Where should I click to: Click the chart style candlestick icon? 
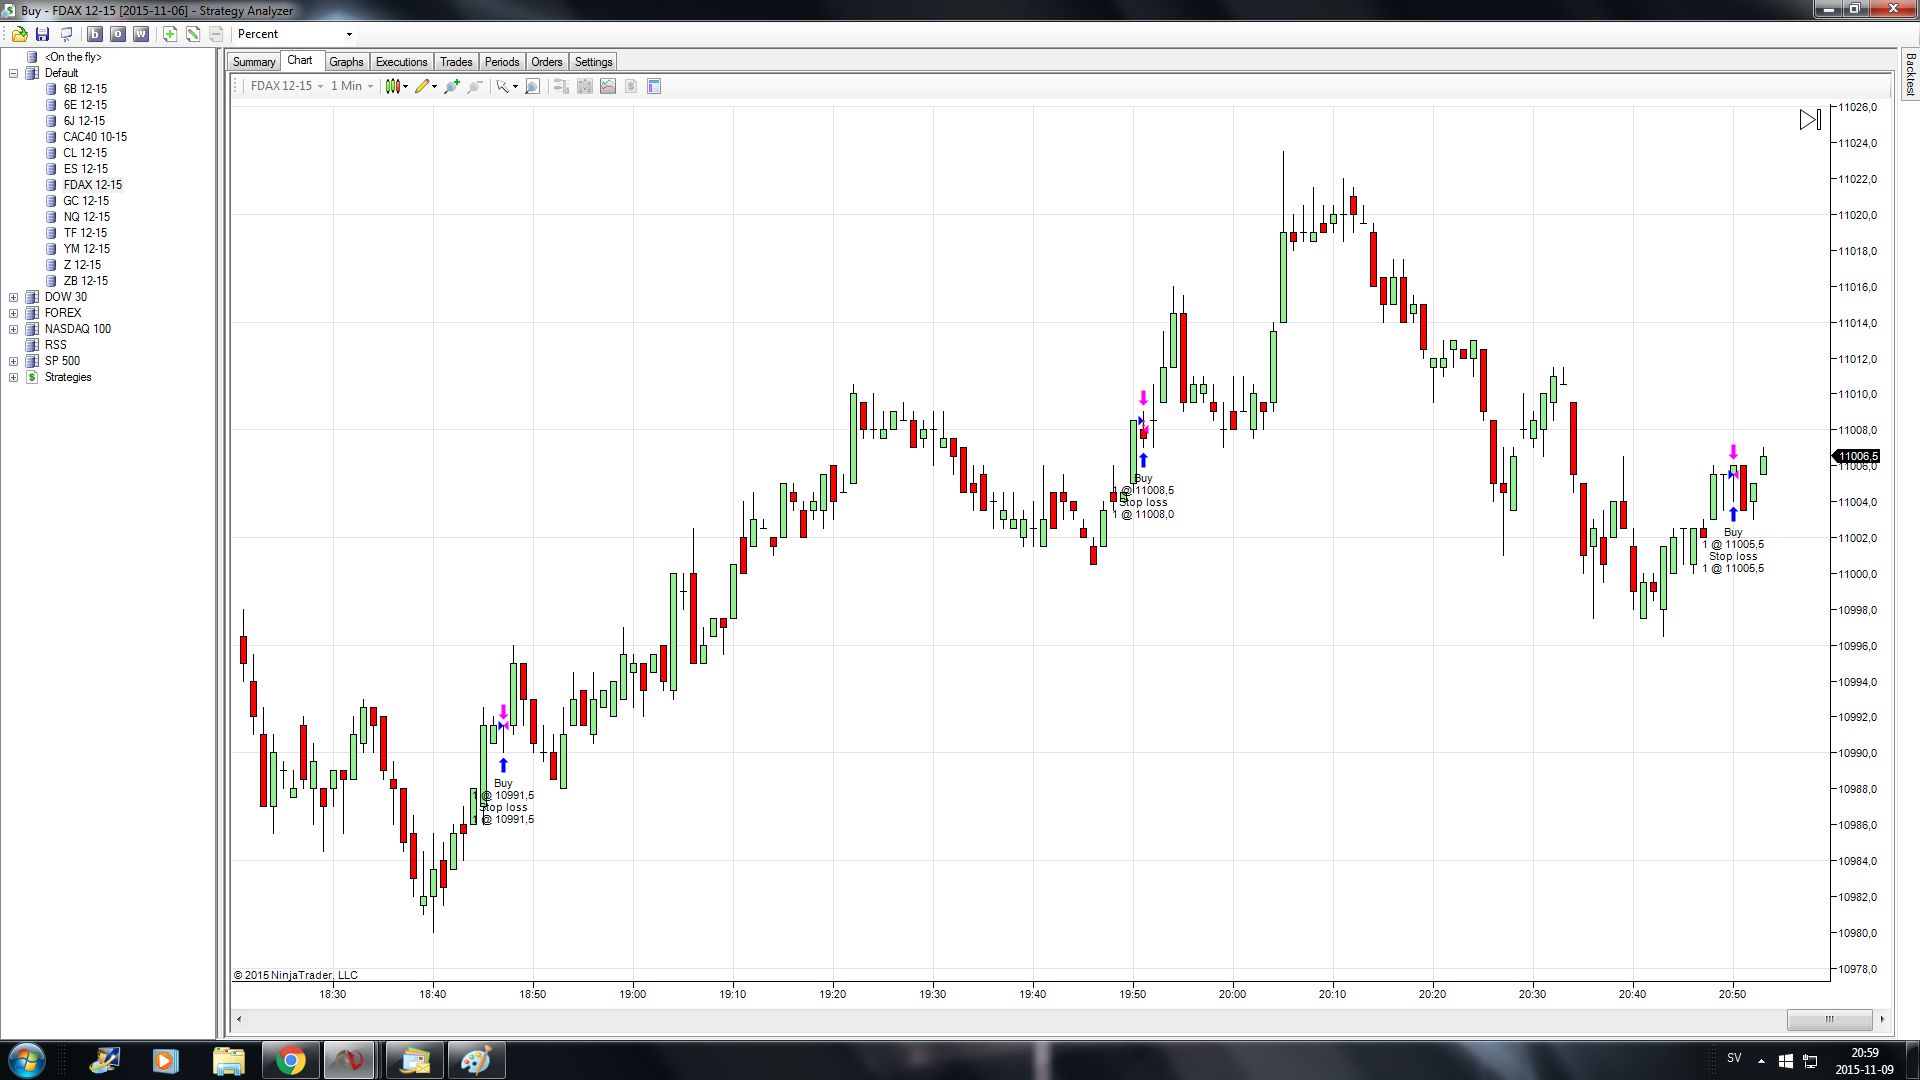(x=393, y=87)
